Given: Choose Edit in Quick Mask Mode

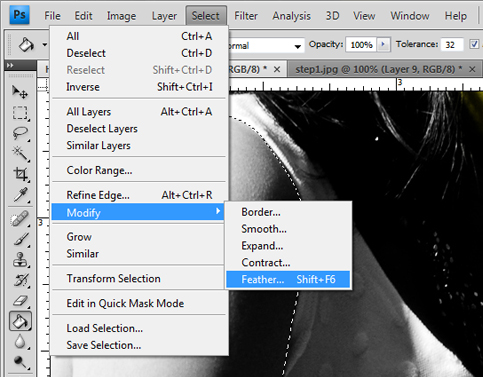Looking at the screenshot, I should tap(139, 303).
